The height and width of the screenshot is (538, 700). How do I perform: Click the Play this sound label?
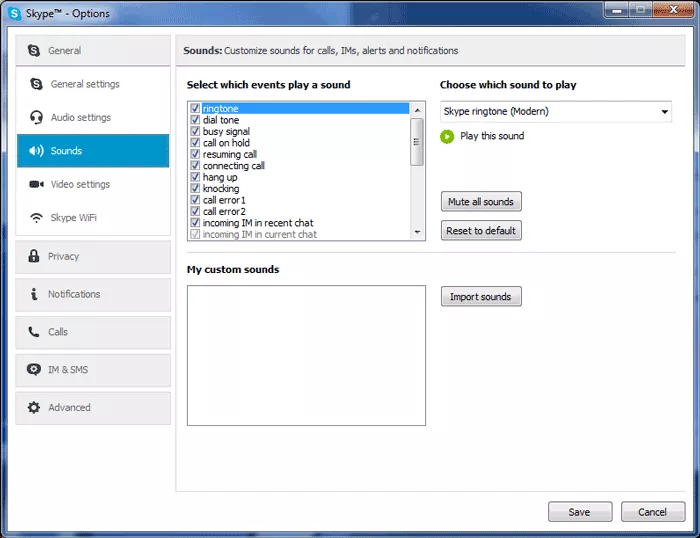tap(492, 136)
